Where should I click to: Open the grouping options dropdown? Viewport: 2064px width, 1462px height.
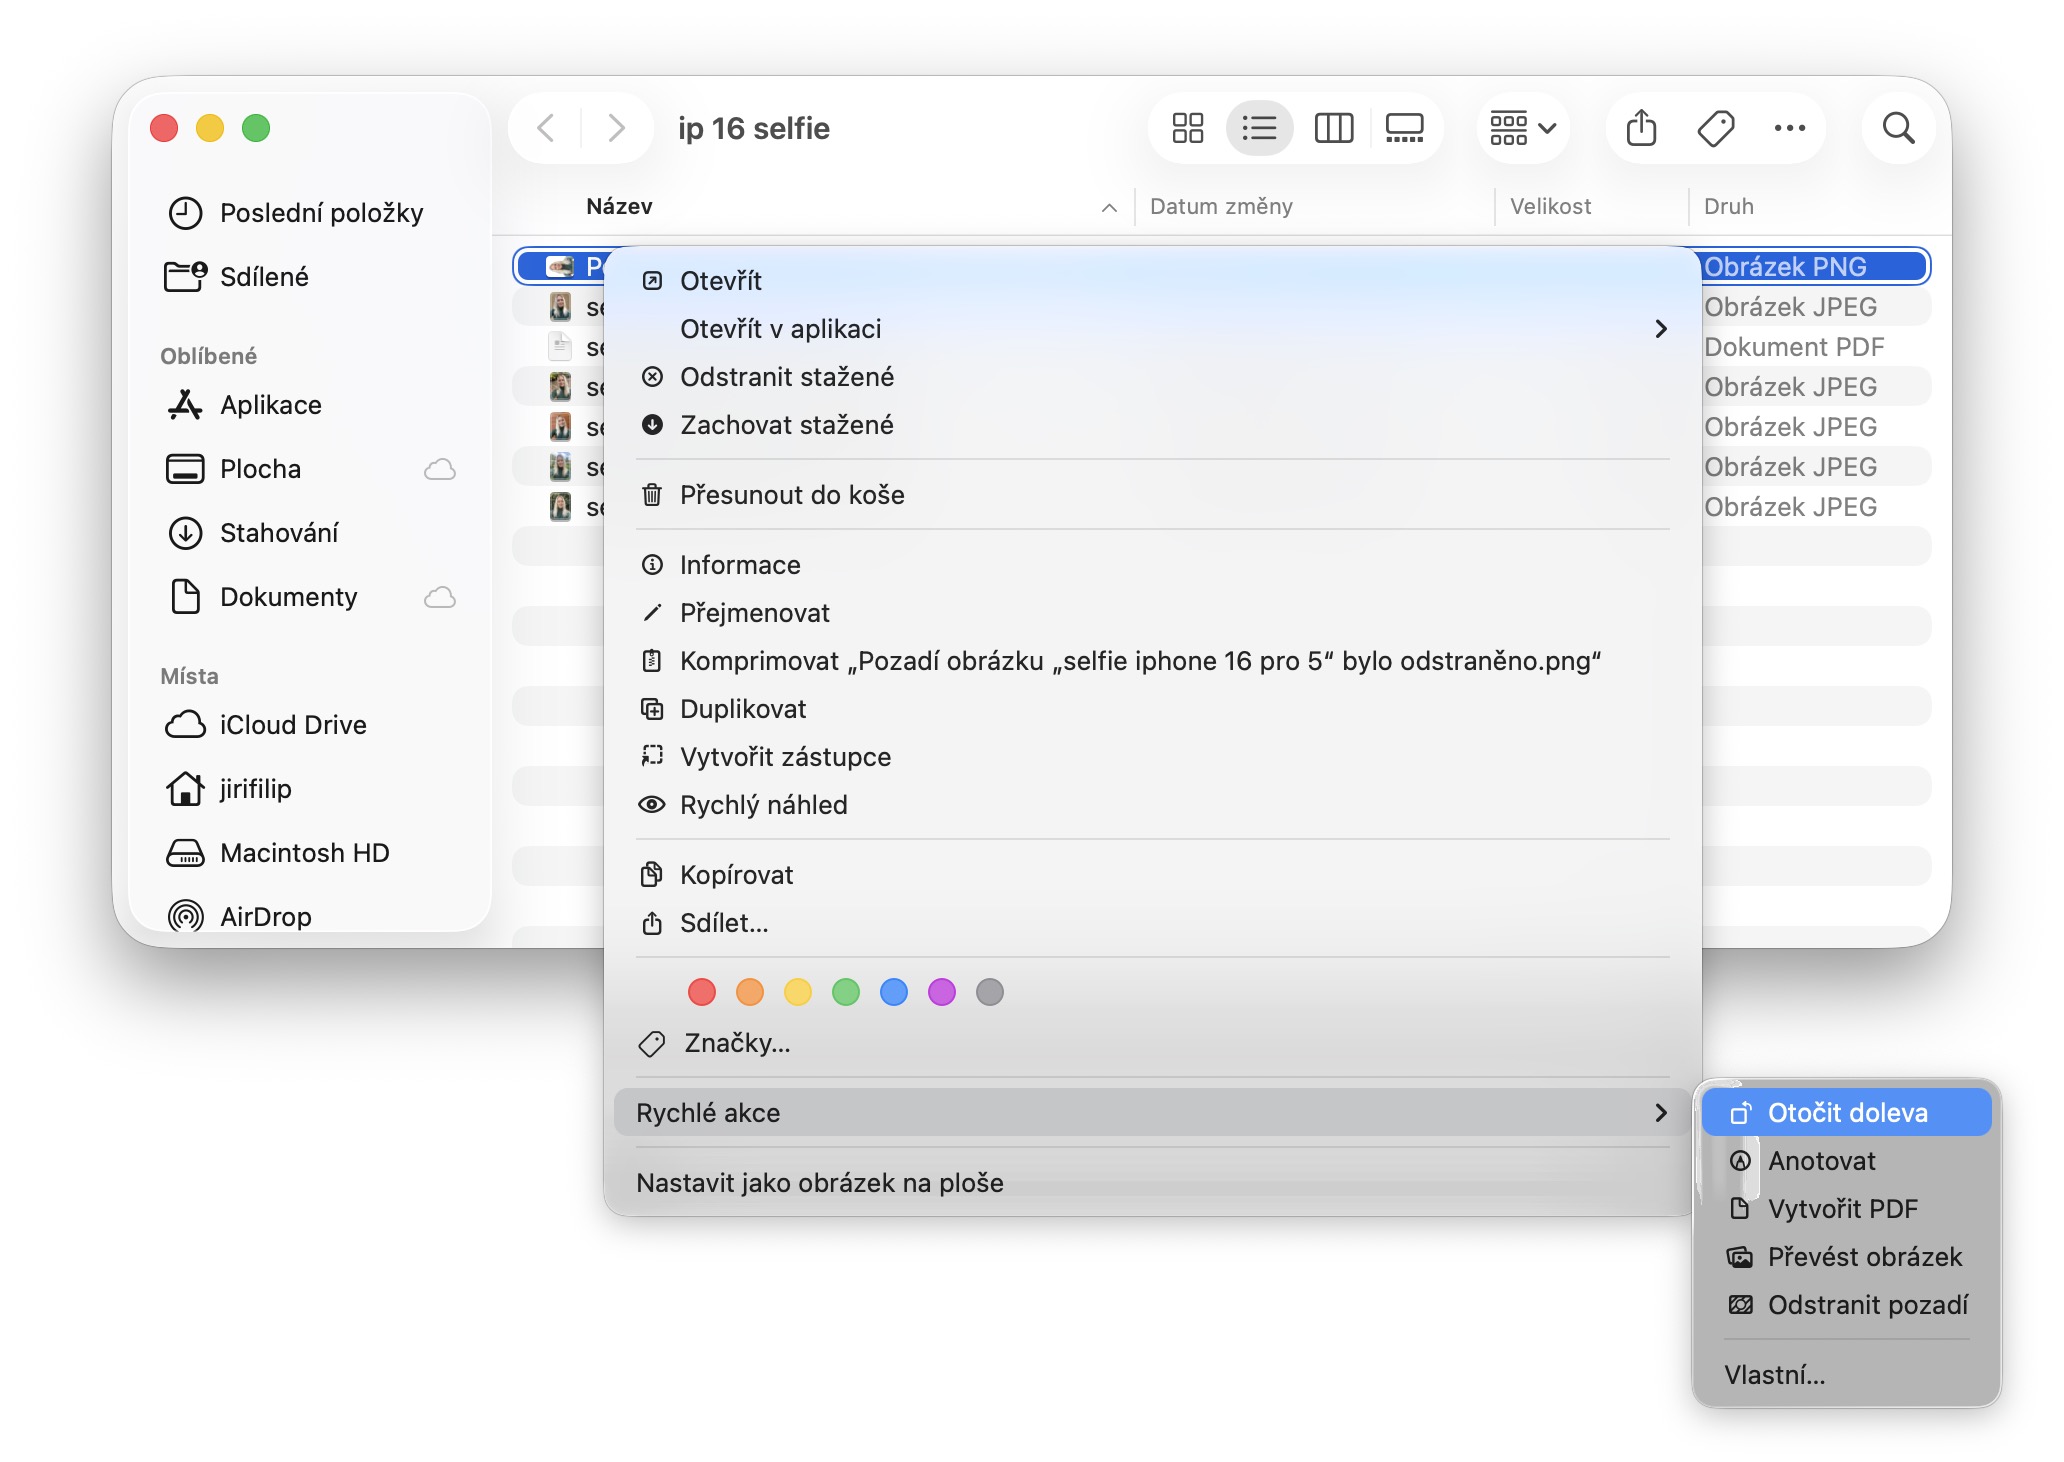point(1522,128)
